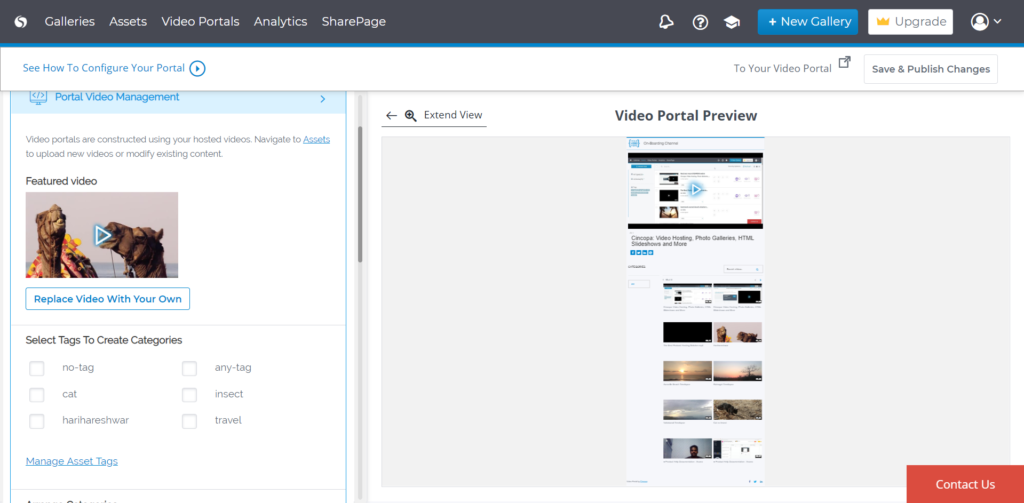Open the Manage Asset Tags link
This screenshot has width=1024, height=503.
(x=71, y=461)
